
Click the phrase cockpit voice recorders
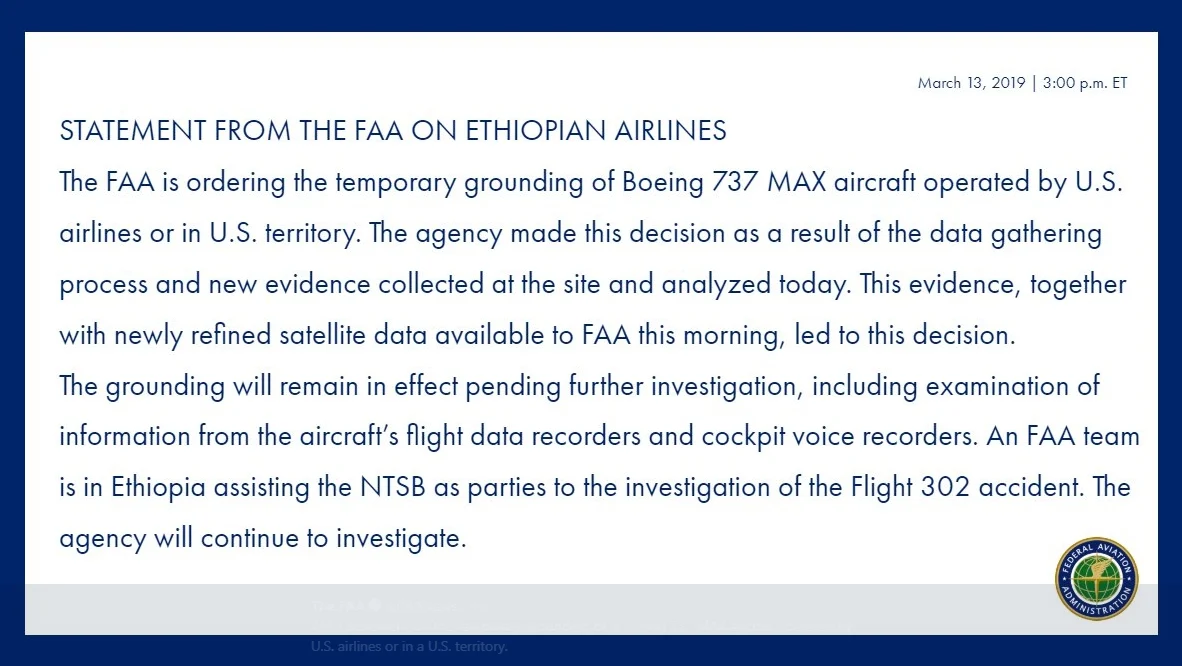pyautogui.click(x=839, y=437)
